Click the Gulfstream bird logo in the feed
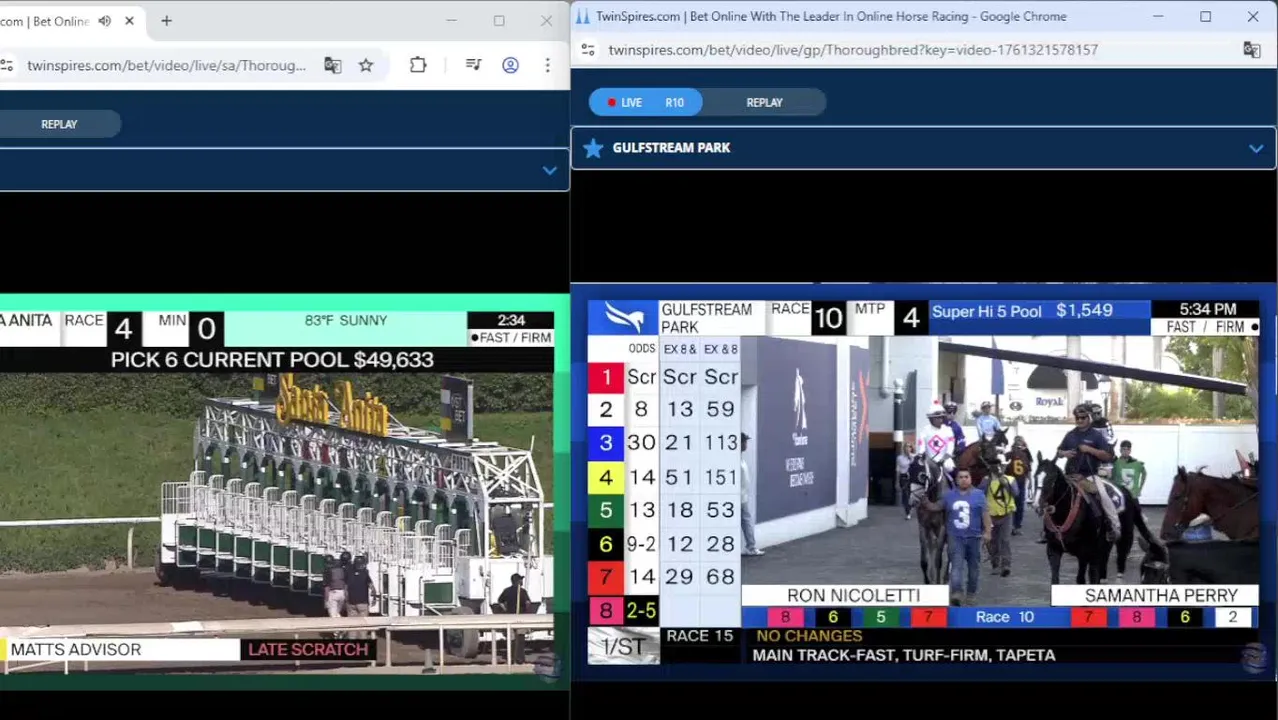 point(623,318)
